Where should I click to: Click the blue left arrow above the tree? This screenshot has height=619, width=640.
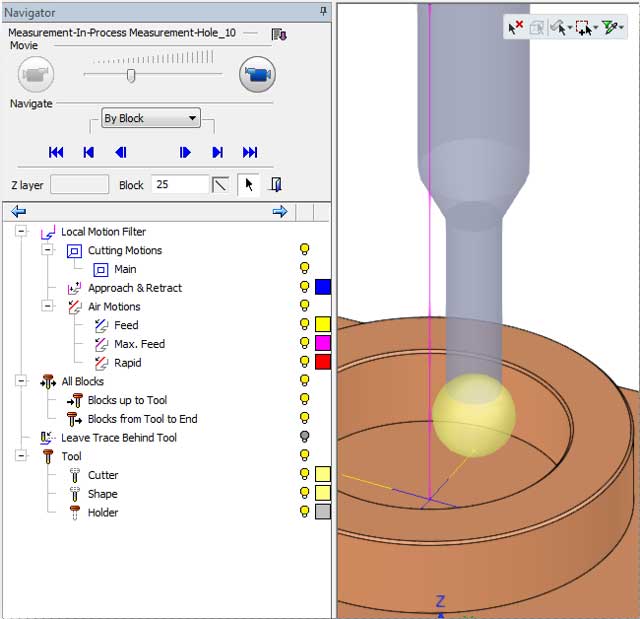coord(19,211)
